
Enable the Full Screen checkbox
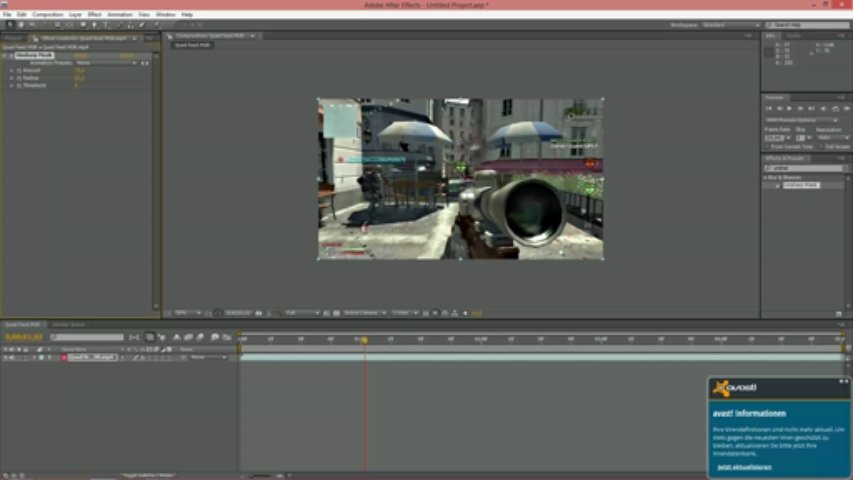click(822, 146)
